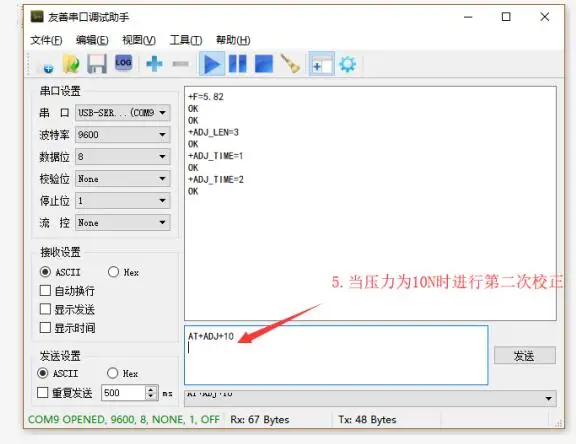The height and width of the screenshot is (444, 576).
Task: Open the flow control 流控 dropdown
Action: pos(123,223)
